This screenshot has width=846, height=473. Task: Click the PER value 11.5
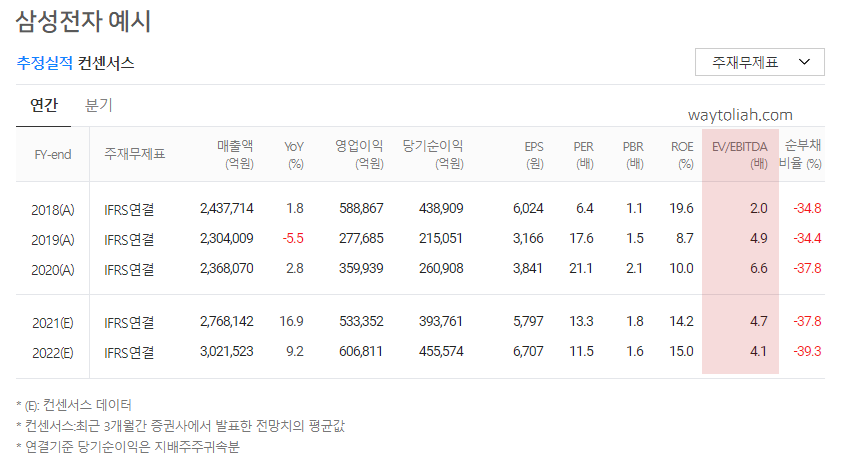click(x=582, y=351)
